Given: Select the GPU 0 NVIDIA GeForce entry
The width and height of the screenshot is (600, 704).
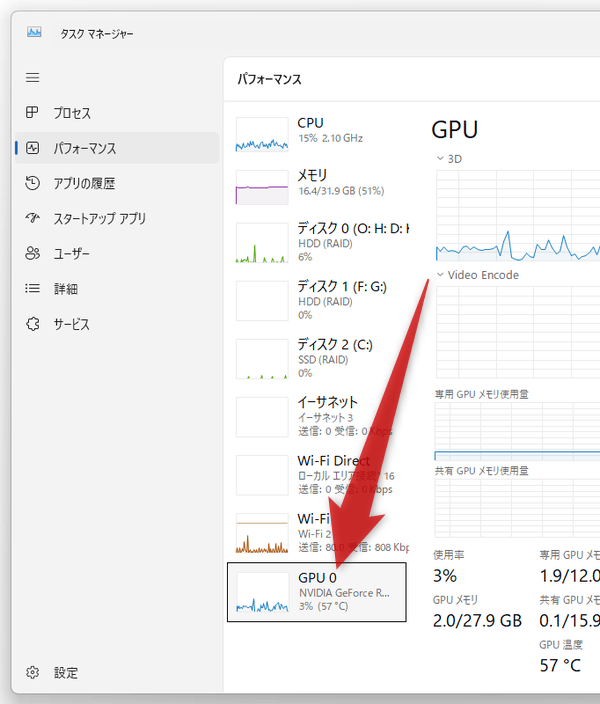Looking at the screenshot, I should coord(317,592).
